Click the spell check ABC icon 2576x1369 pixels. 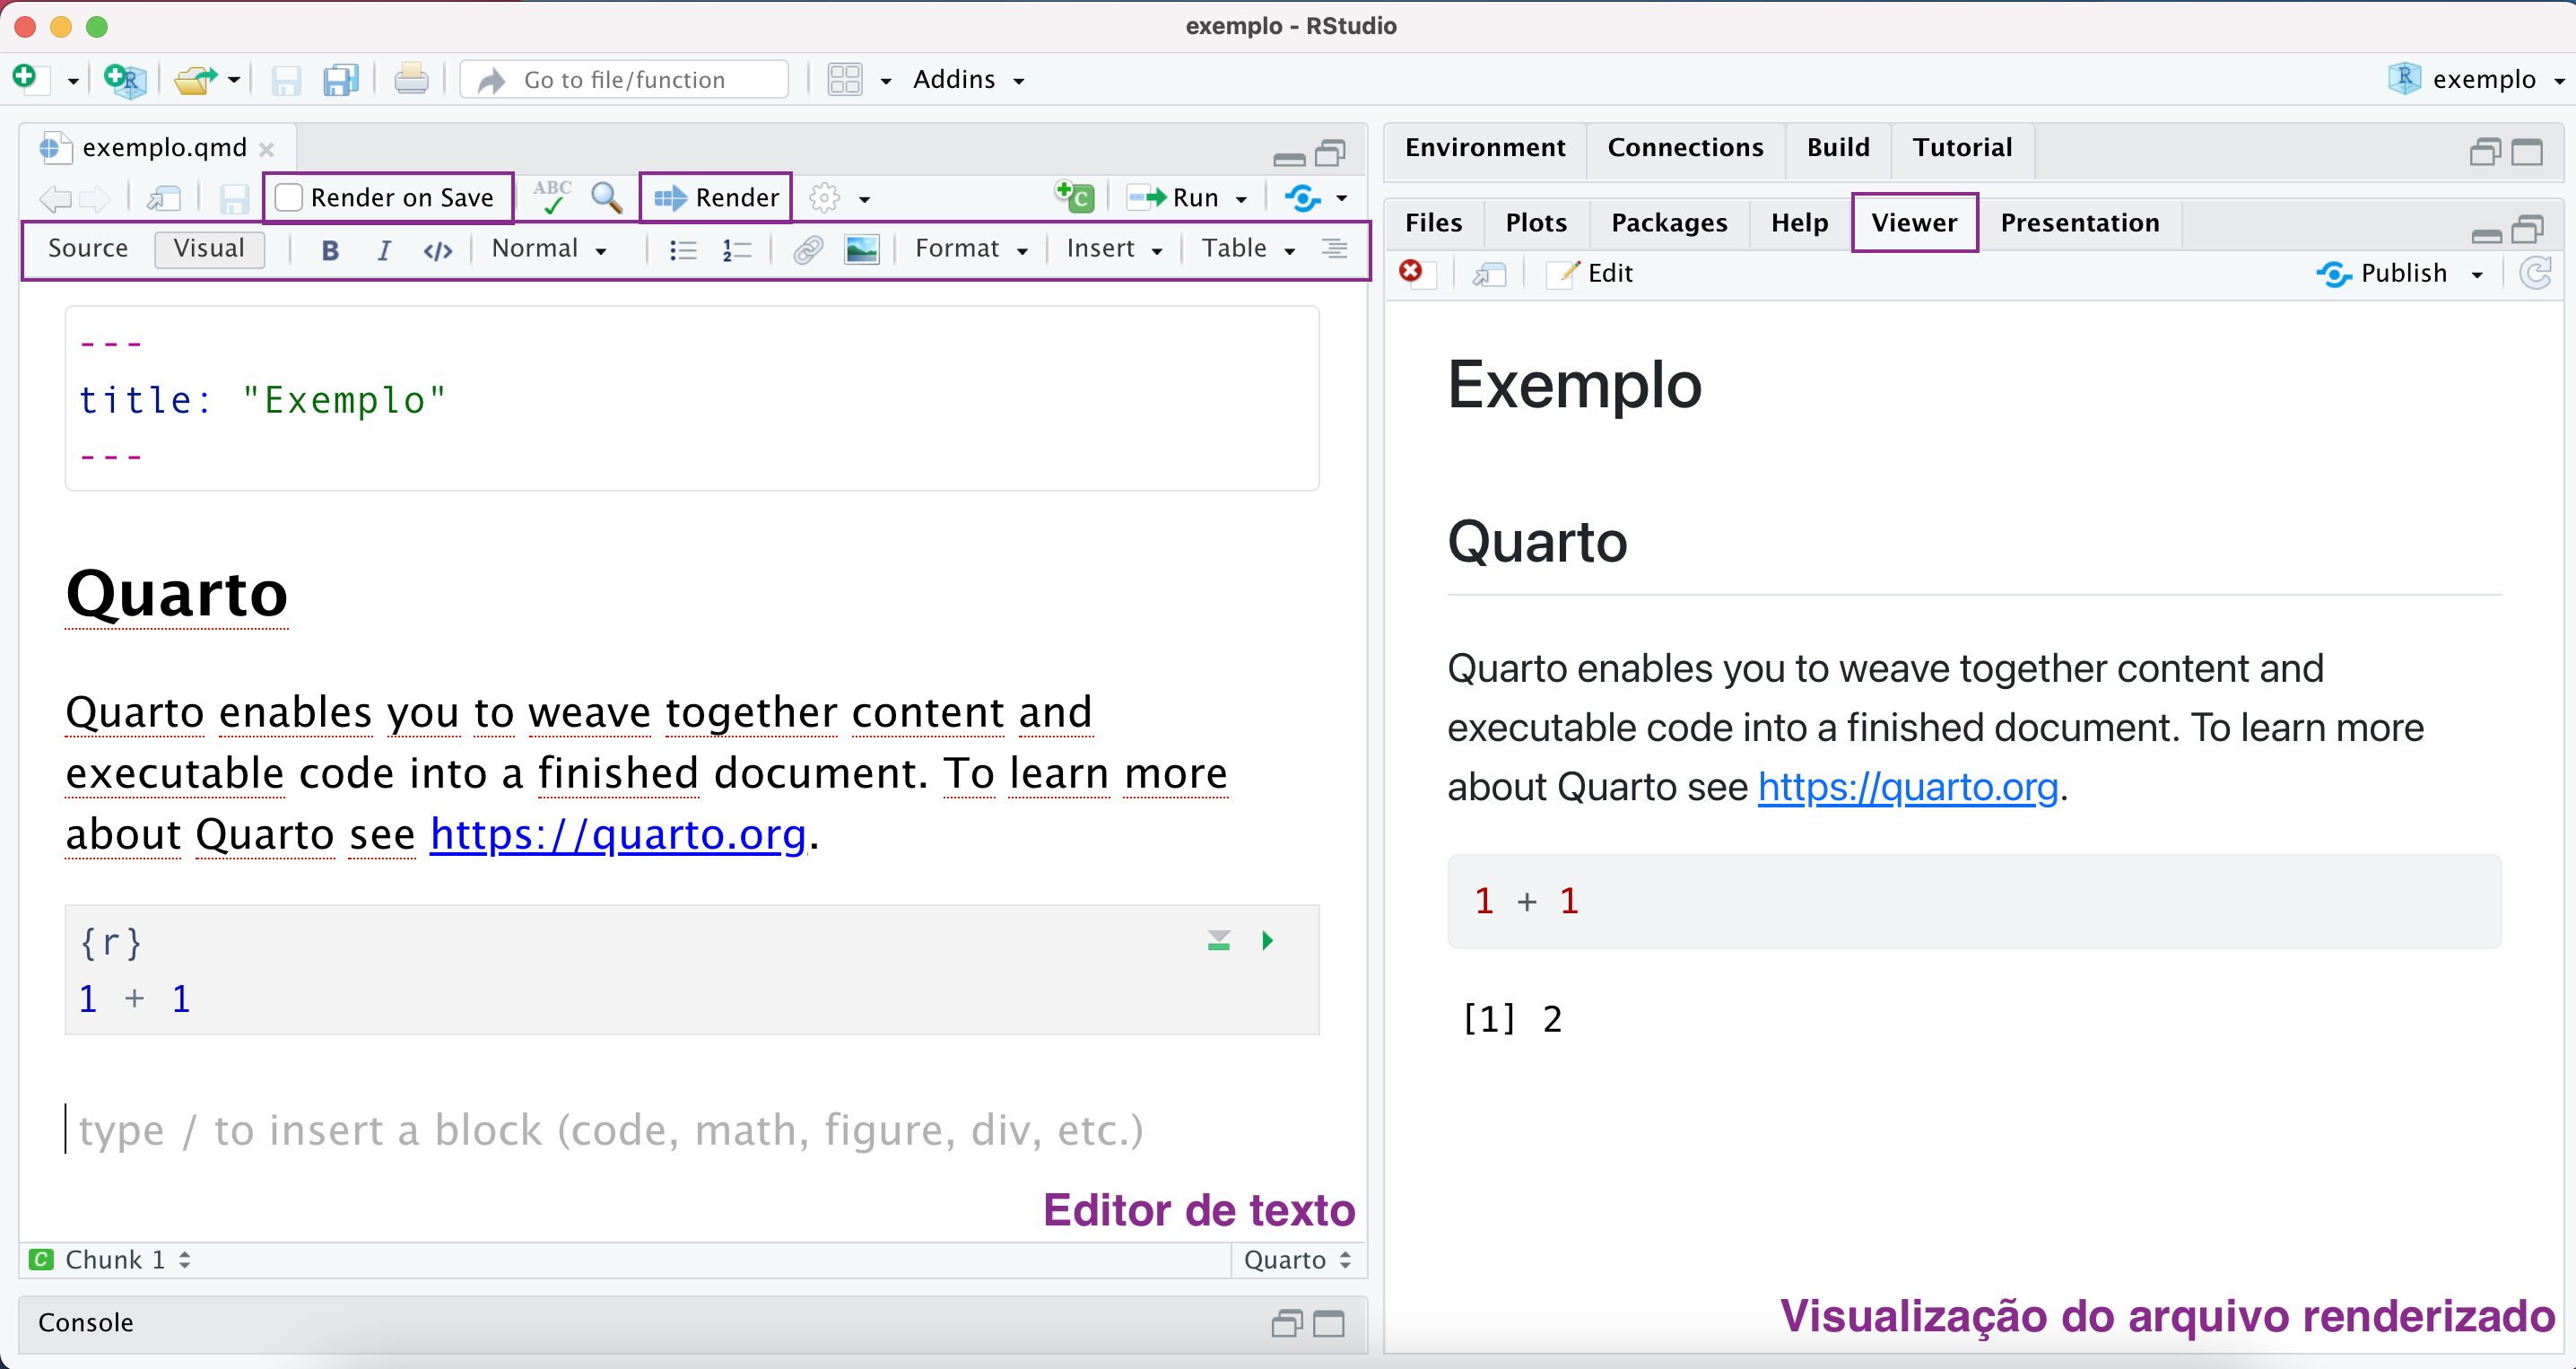552,197
